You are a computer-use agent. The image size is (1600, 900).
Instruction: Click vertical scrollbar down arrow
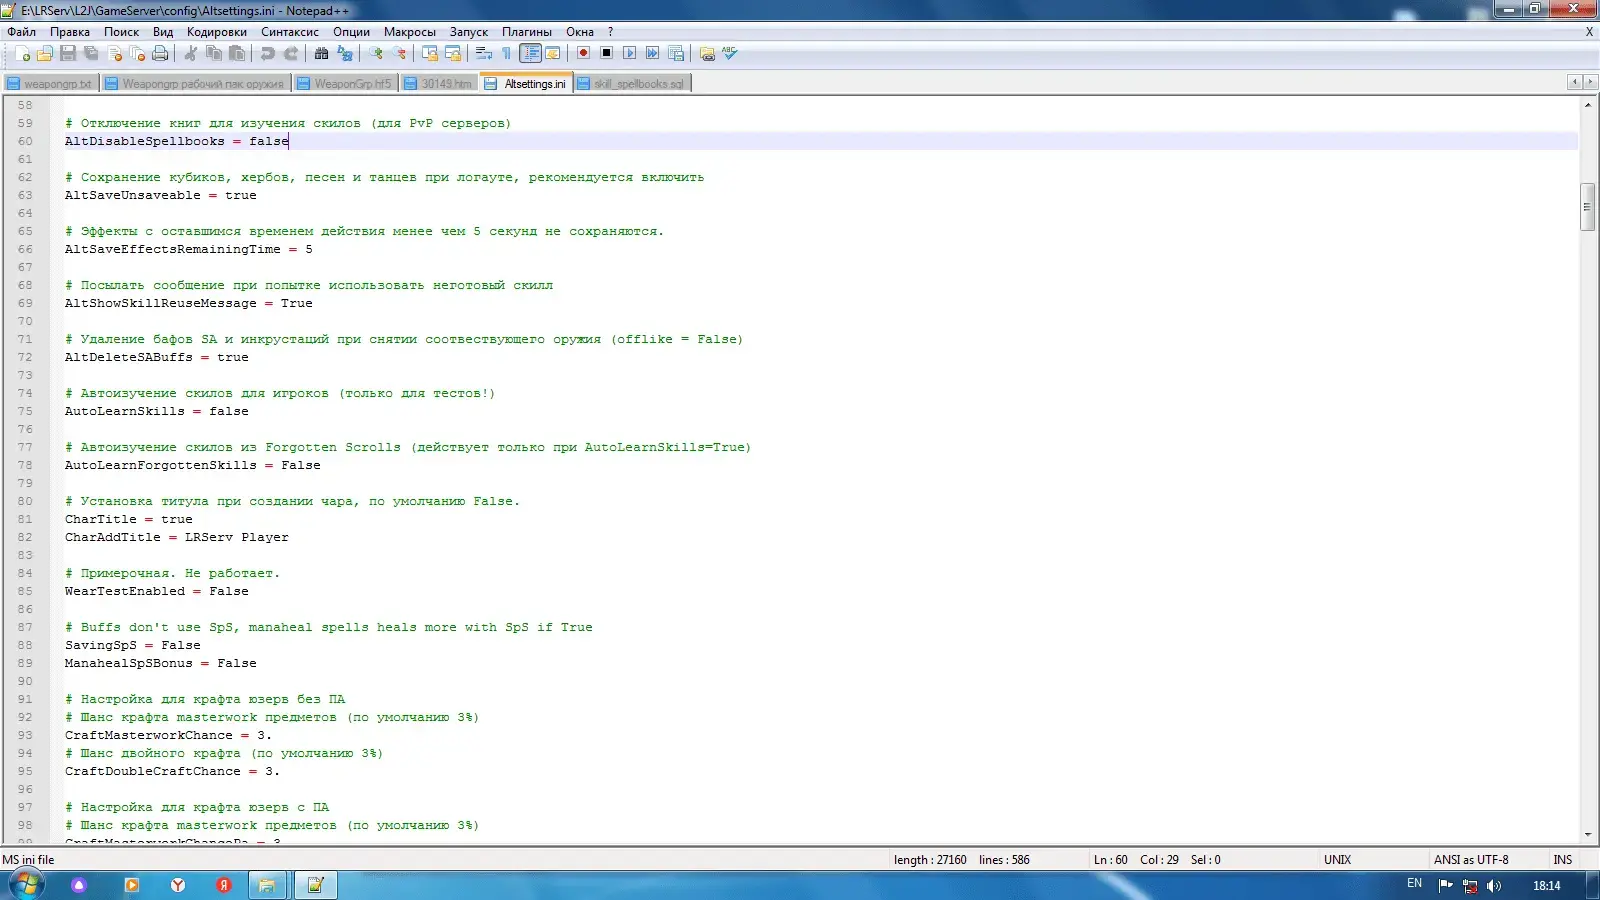pyautogui.click(x=1588, y=835)
